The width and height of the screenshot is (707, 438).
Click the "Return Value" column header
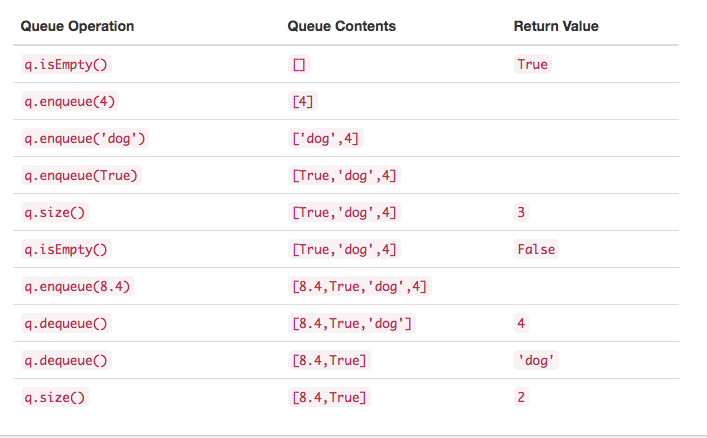(556, 26)
